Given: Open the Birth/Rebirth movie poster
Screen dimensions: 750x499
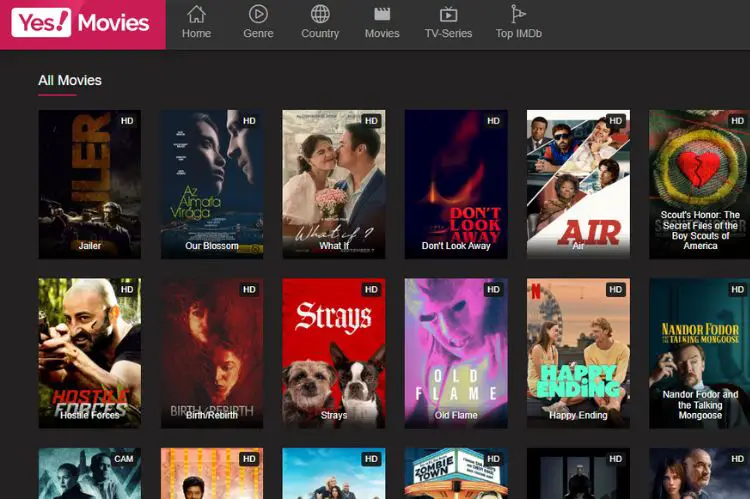Looking at the screenshot, I should click(212, 353).
